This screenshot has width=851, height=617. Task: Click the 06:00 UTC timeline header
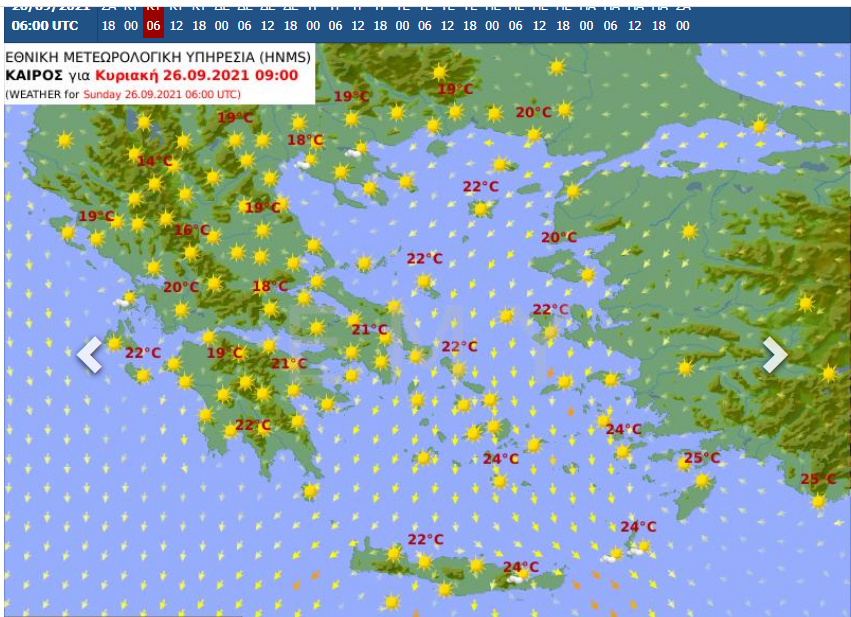[x=45, y=26]
